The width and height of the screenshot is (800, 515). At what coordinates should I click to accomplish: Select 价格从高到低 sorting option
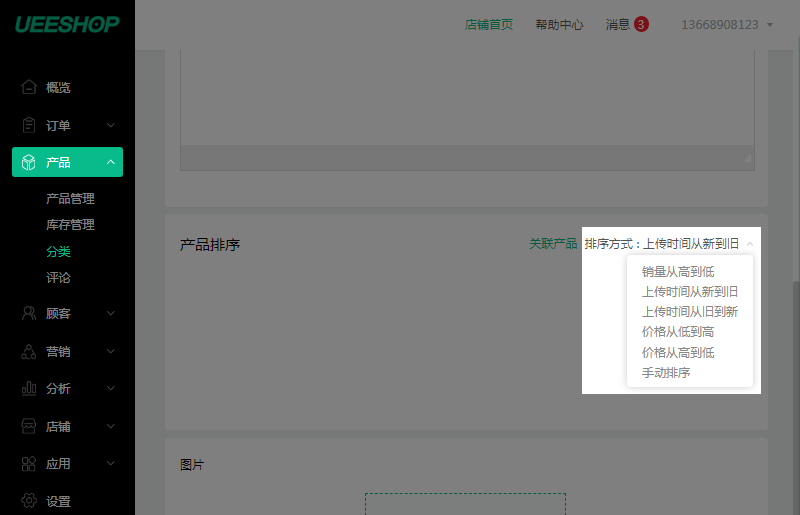(678, 352)
